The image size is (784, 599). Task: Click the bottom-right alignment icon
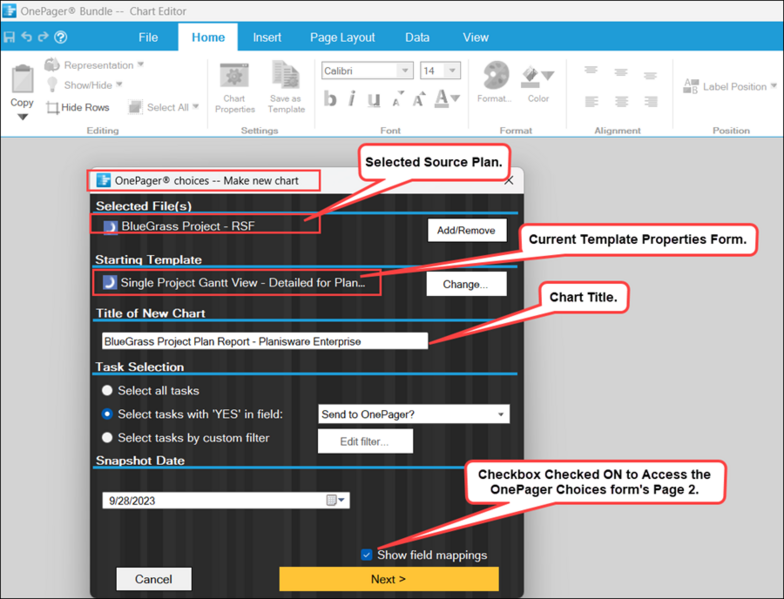(650, 102)
